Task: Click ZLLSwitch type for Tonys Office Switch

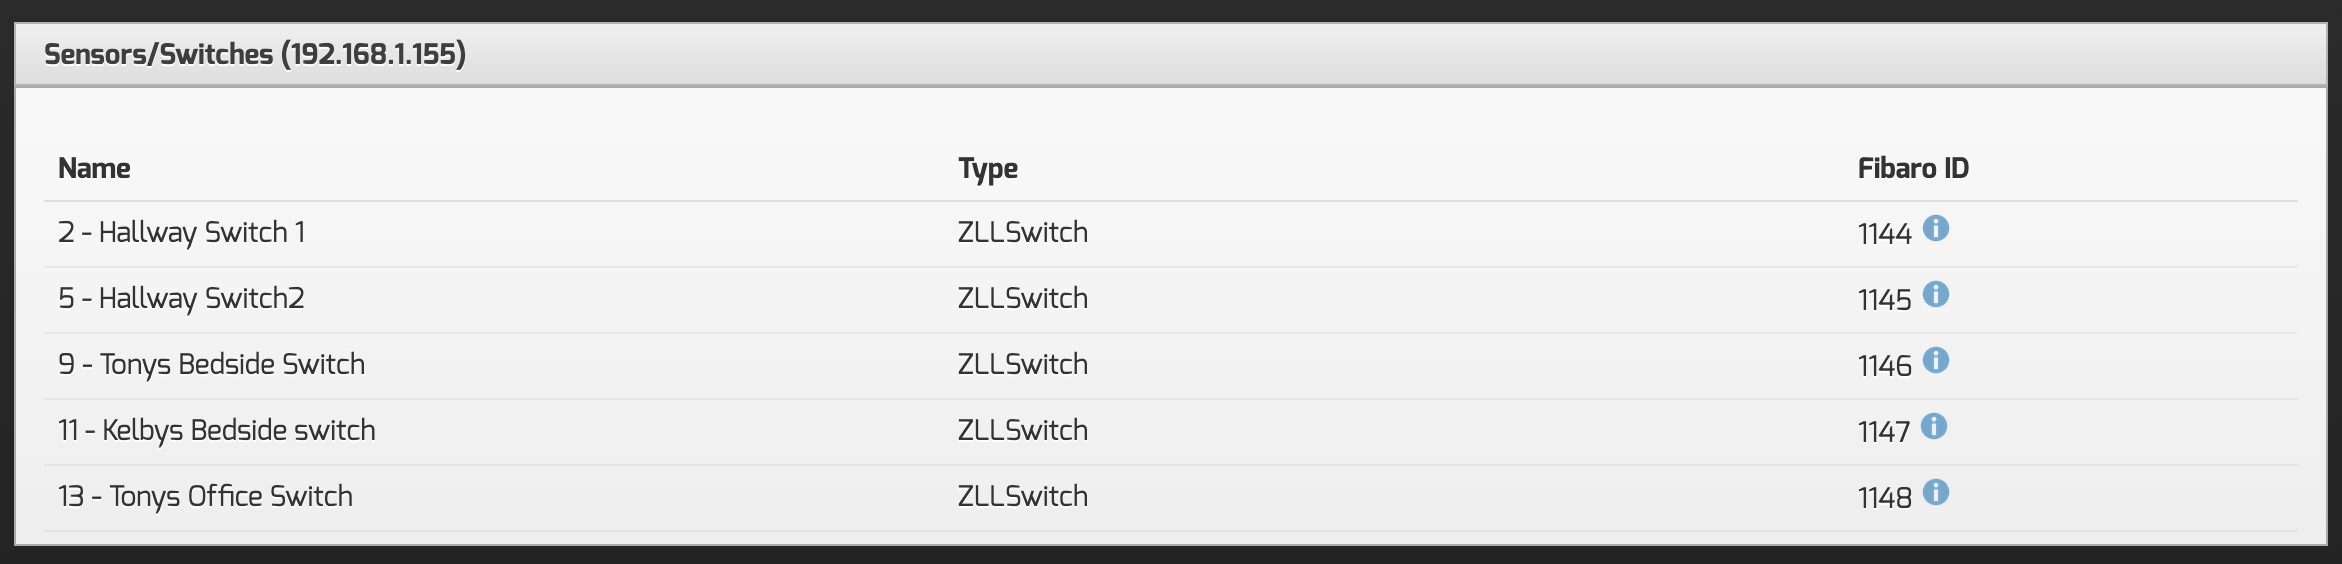Action: tap(1022, 497)
